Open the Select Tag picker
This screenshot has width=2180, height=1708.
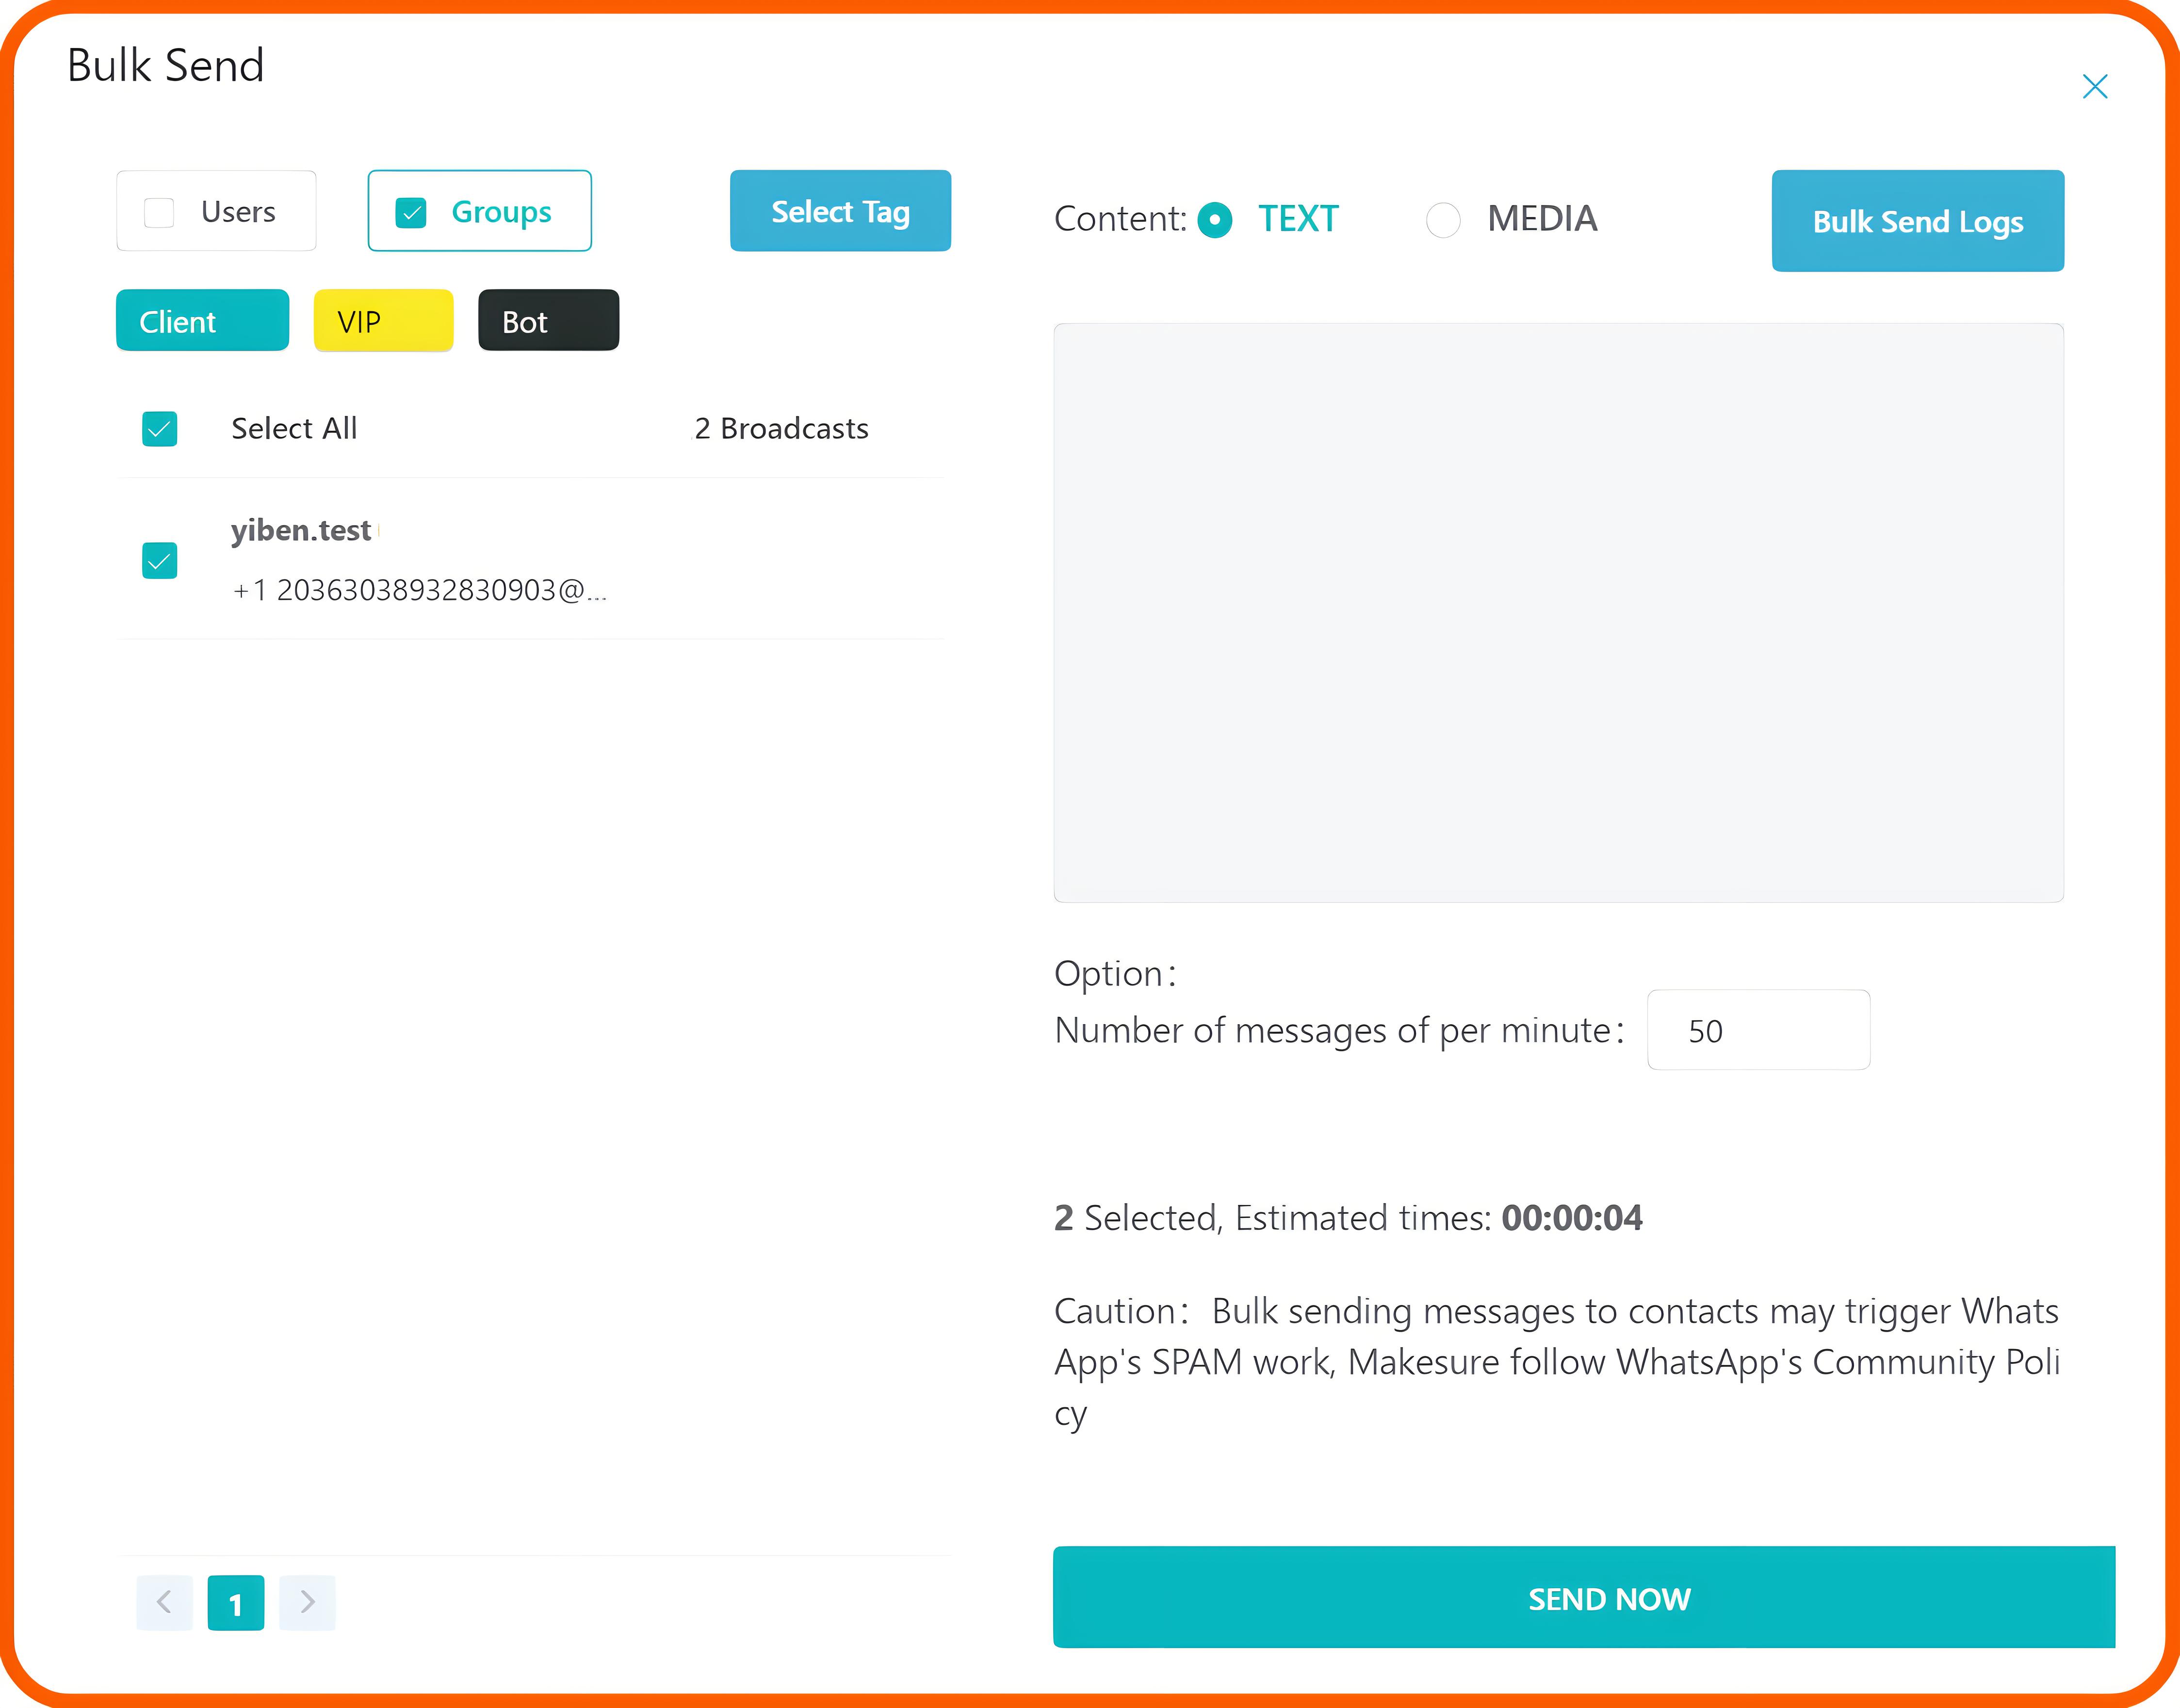(840, 211)
